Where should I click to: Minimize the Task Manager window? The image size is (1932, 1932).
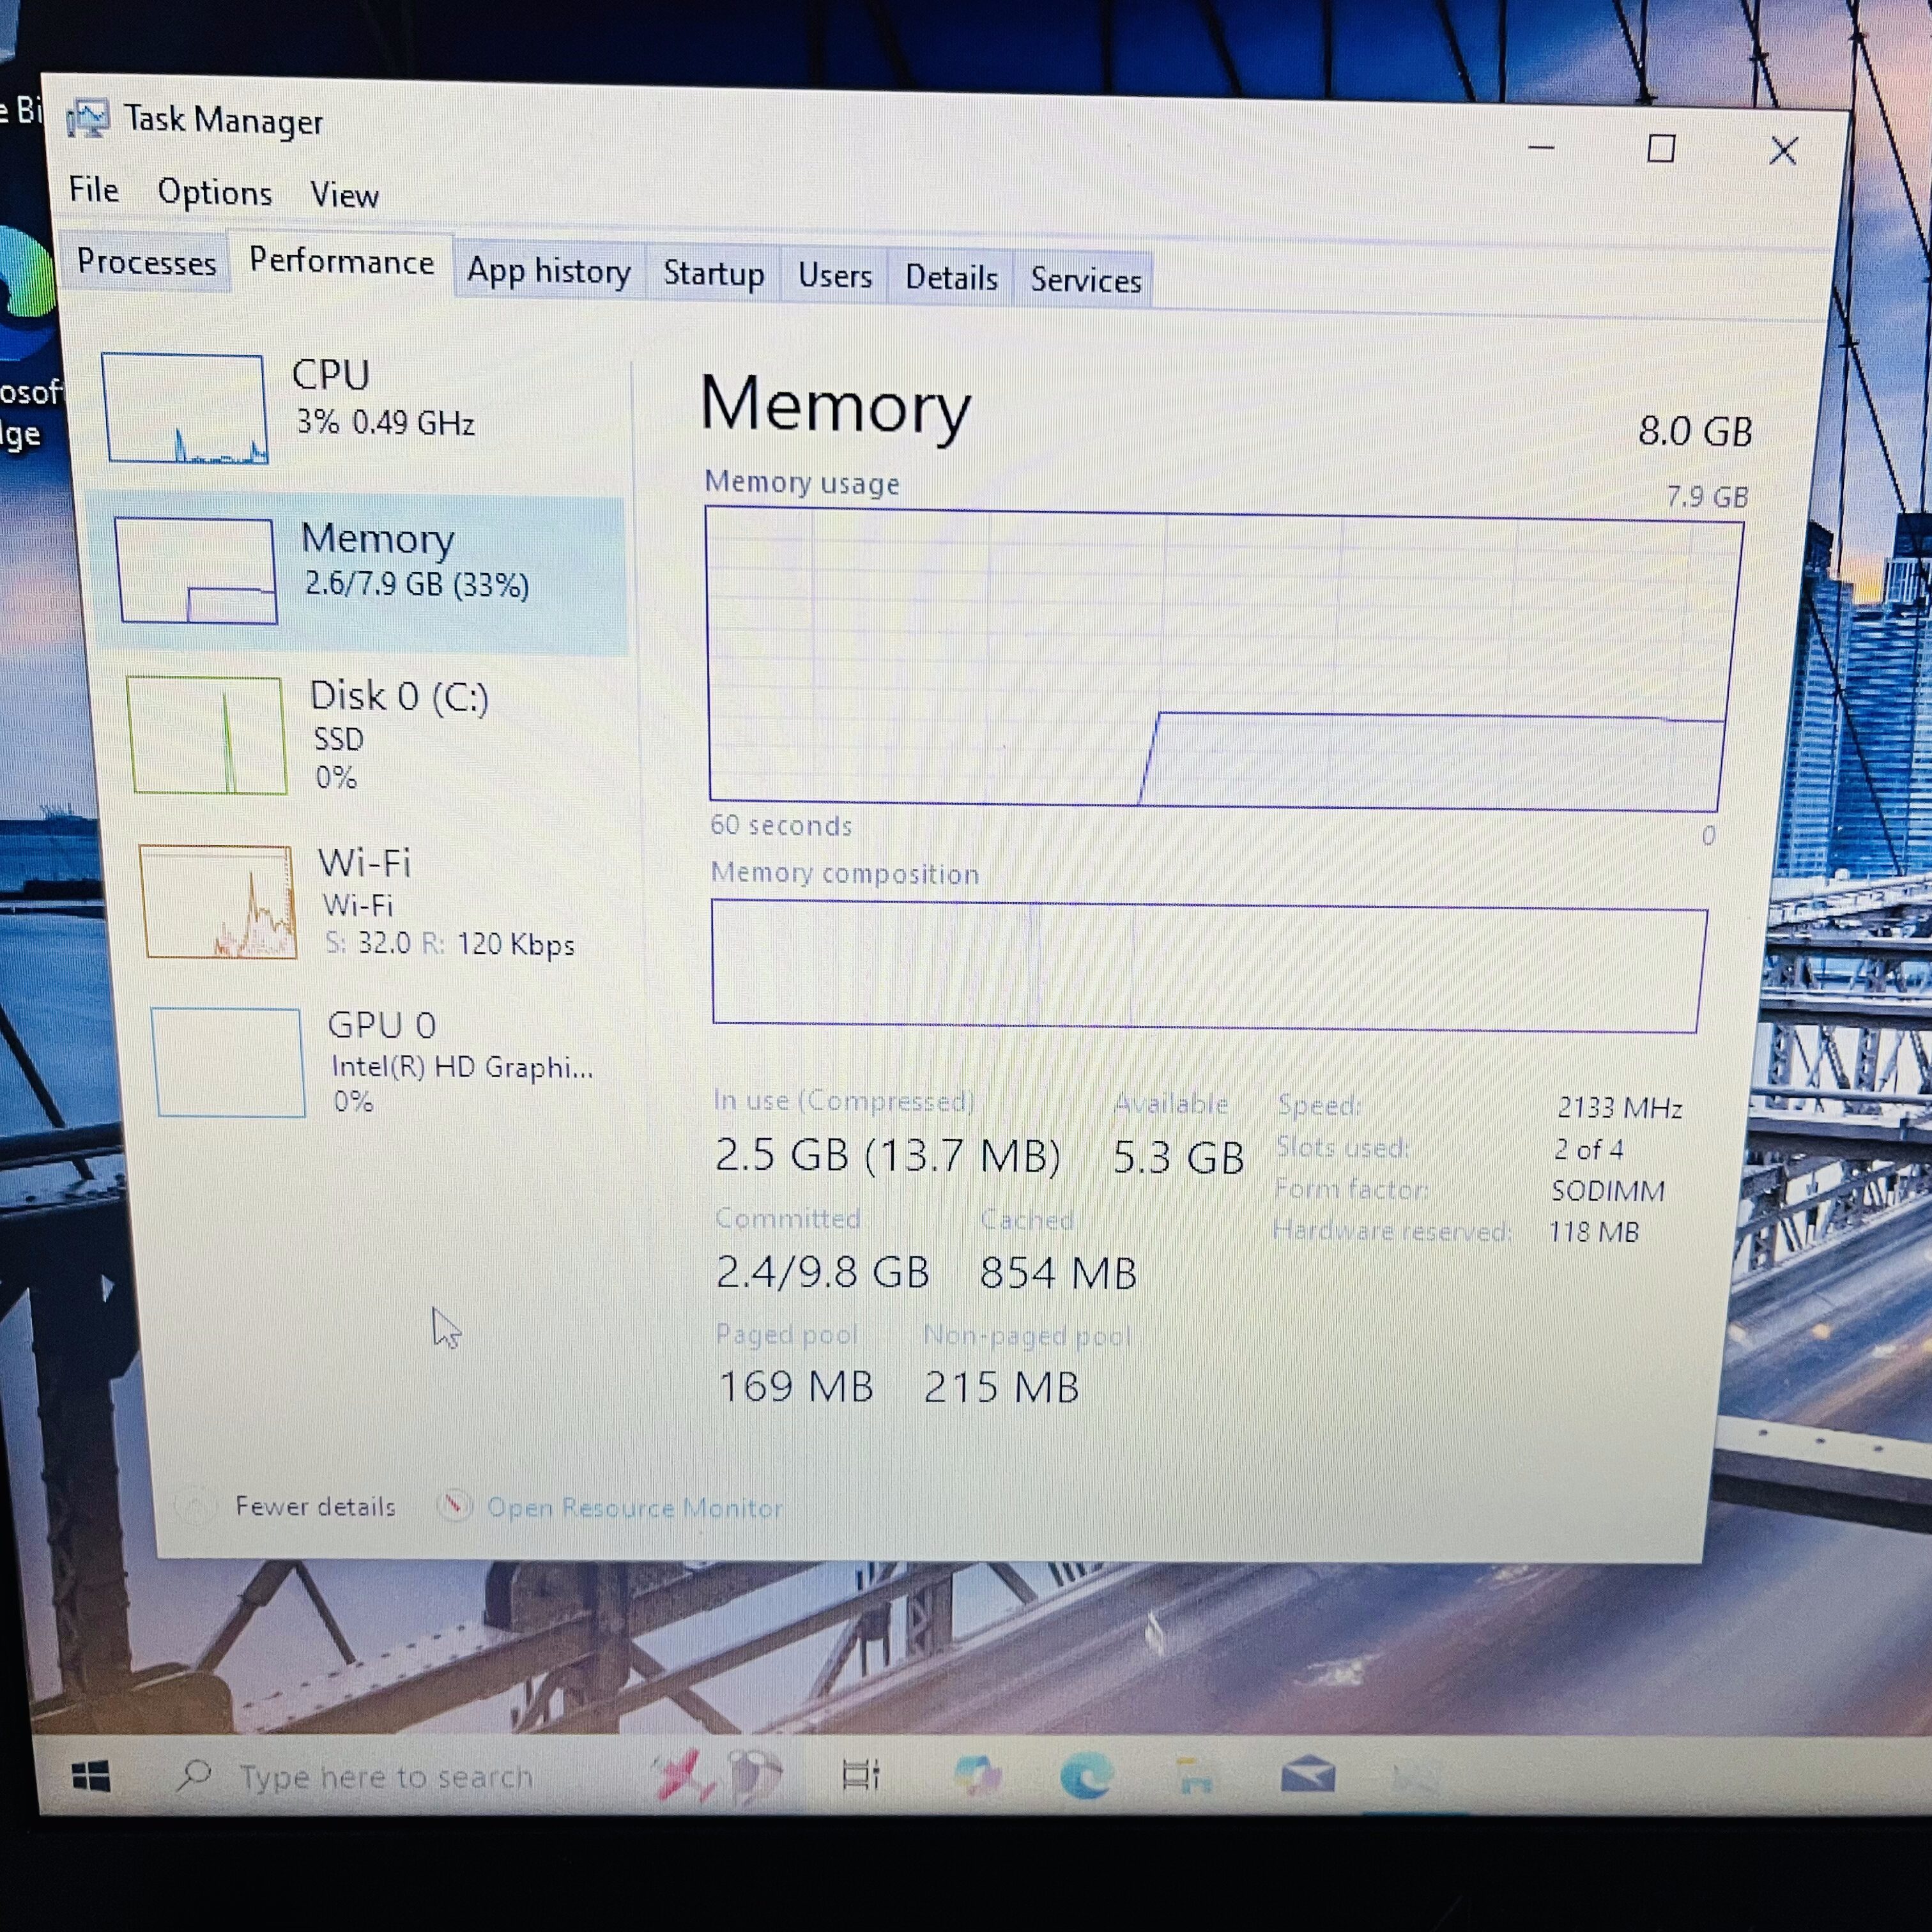click(1541, 147)
